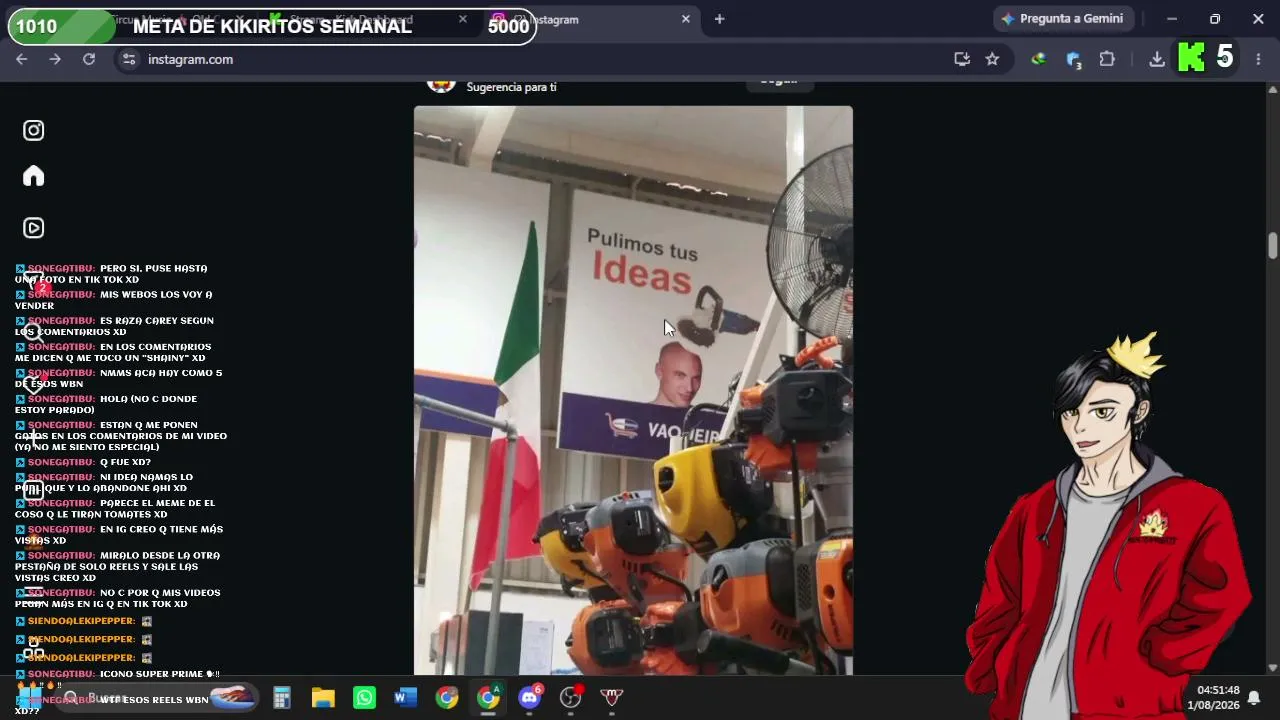Close the Instagram browser tab
This screenshot has width=1280, height=720.
pos(686,19)
